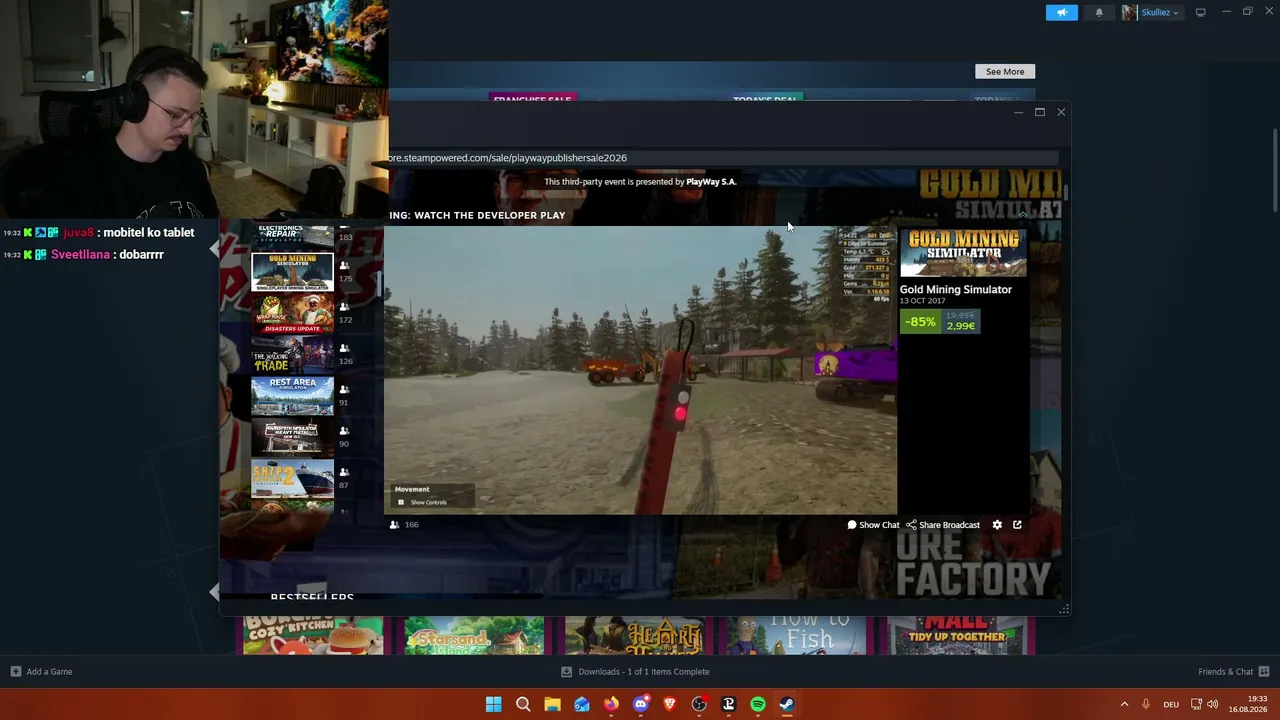
Task: Click the Share Broadcast button
Action: point(943,525)
